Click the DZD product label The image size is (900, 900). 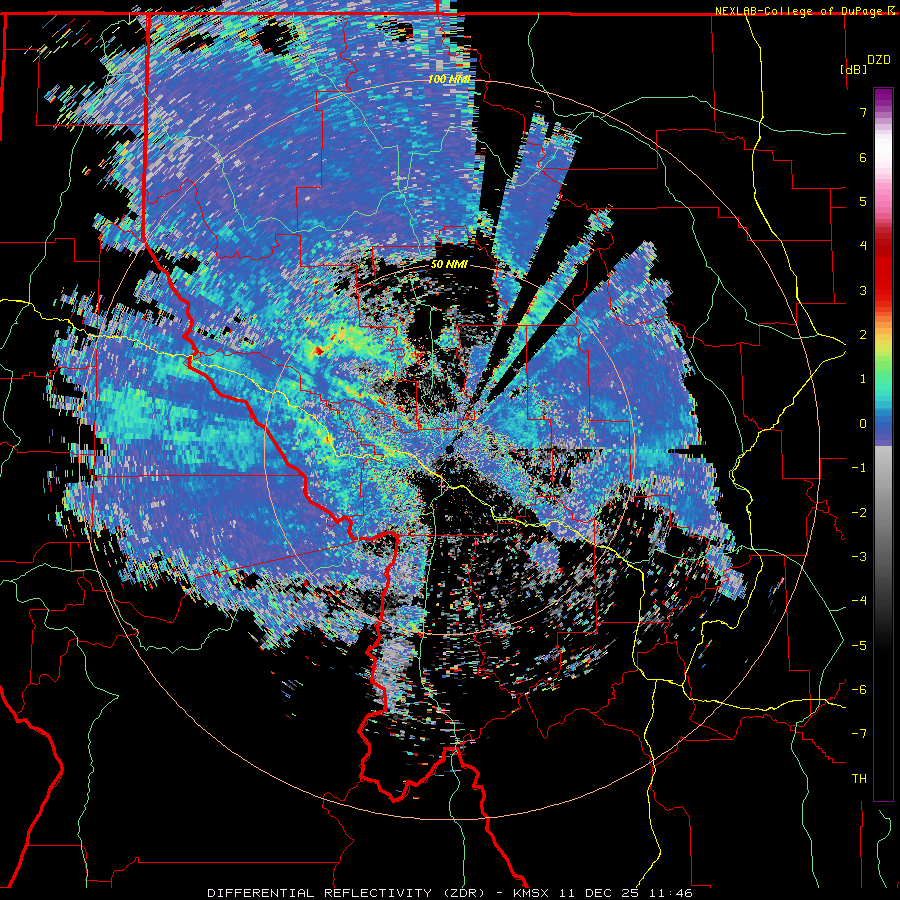click(x=879, y=60)
